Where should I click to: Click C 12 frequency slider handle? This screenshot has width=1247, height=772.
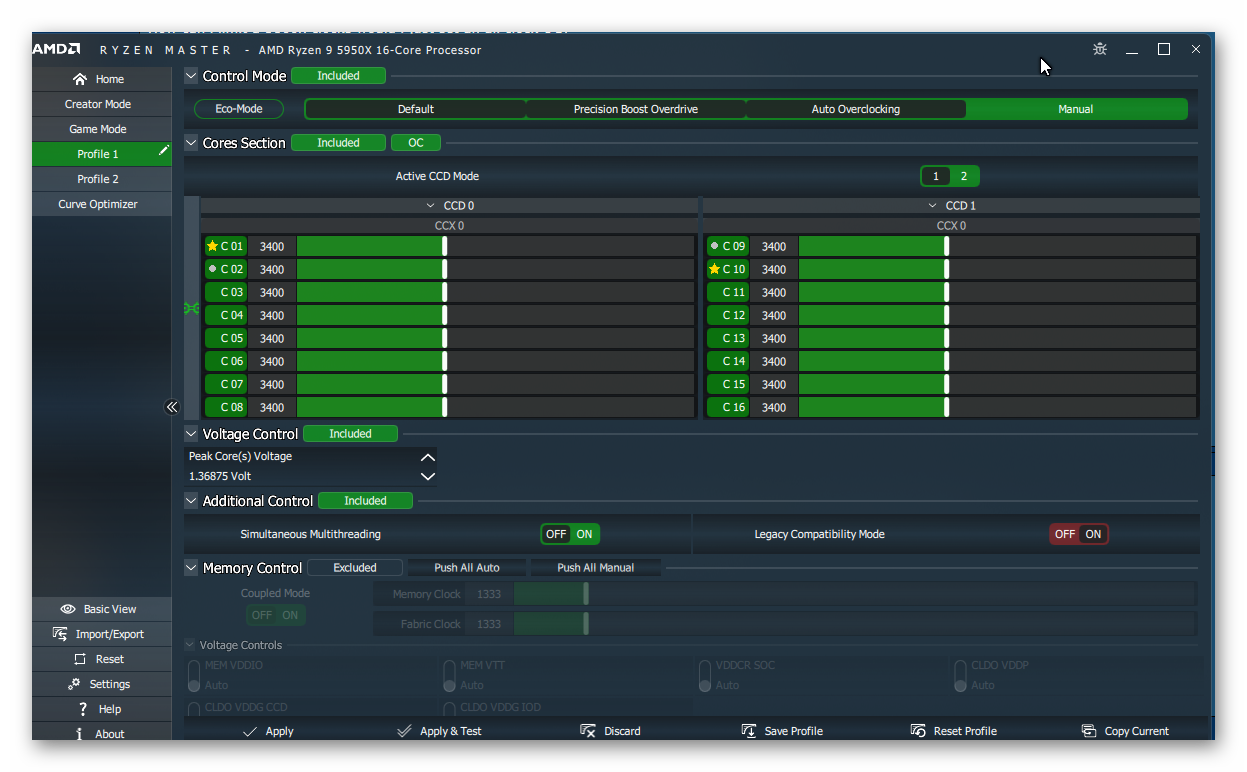947,315
